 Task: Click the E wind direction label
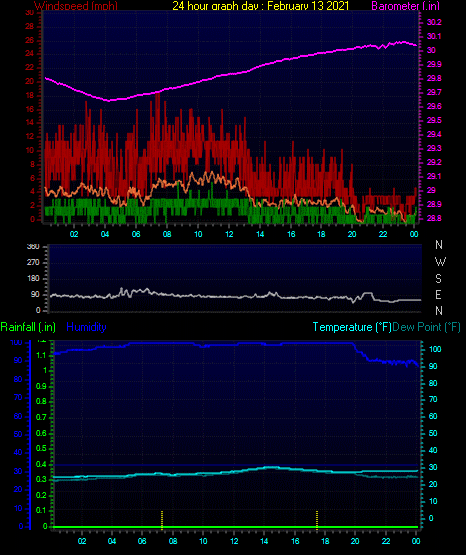tap(438, 294)
